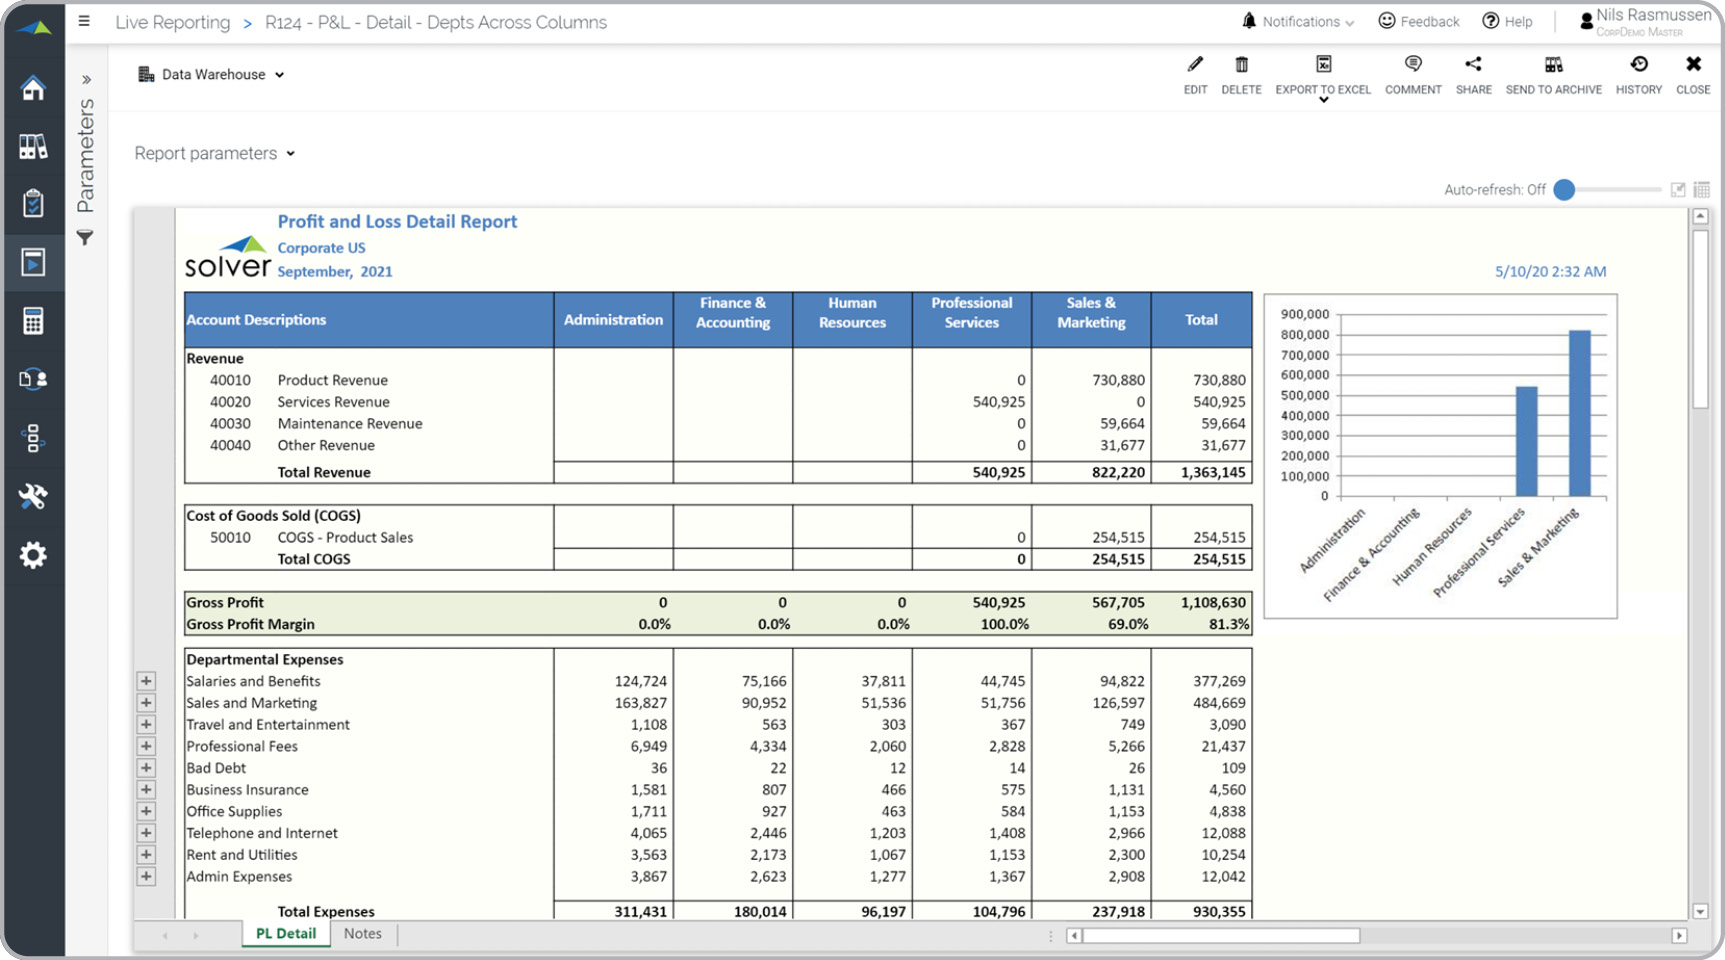The height and width of the screenshot is (960, 1725).
Task: Click the Edit pencil icon
Action: click(x=1195, y=66)
